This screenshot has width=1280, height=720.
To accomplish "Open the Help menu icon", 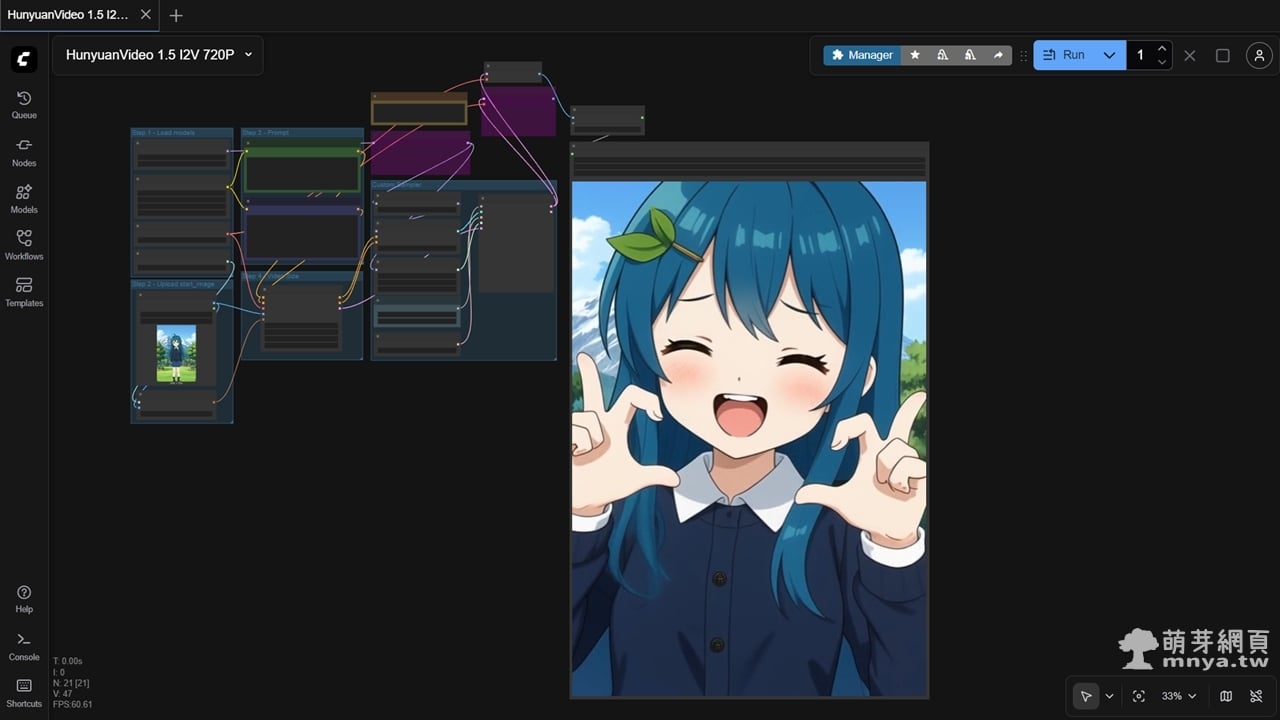I will [24, 598].
